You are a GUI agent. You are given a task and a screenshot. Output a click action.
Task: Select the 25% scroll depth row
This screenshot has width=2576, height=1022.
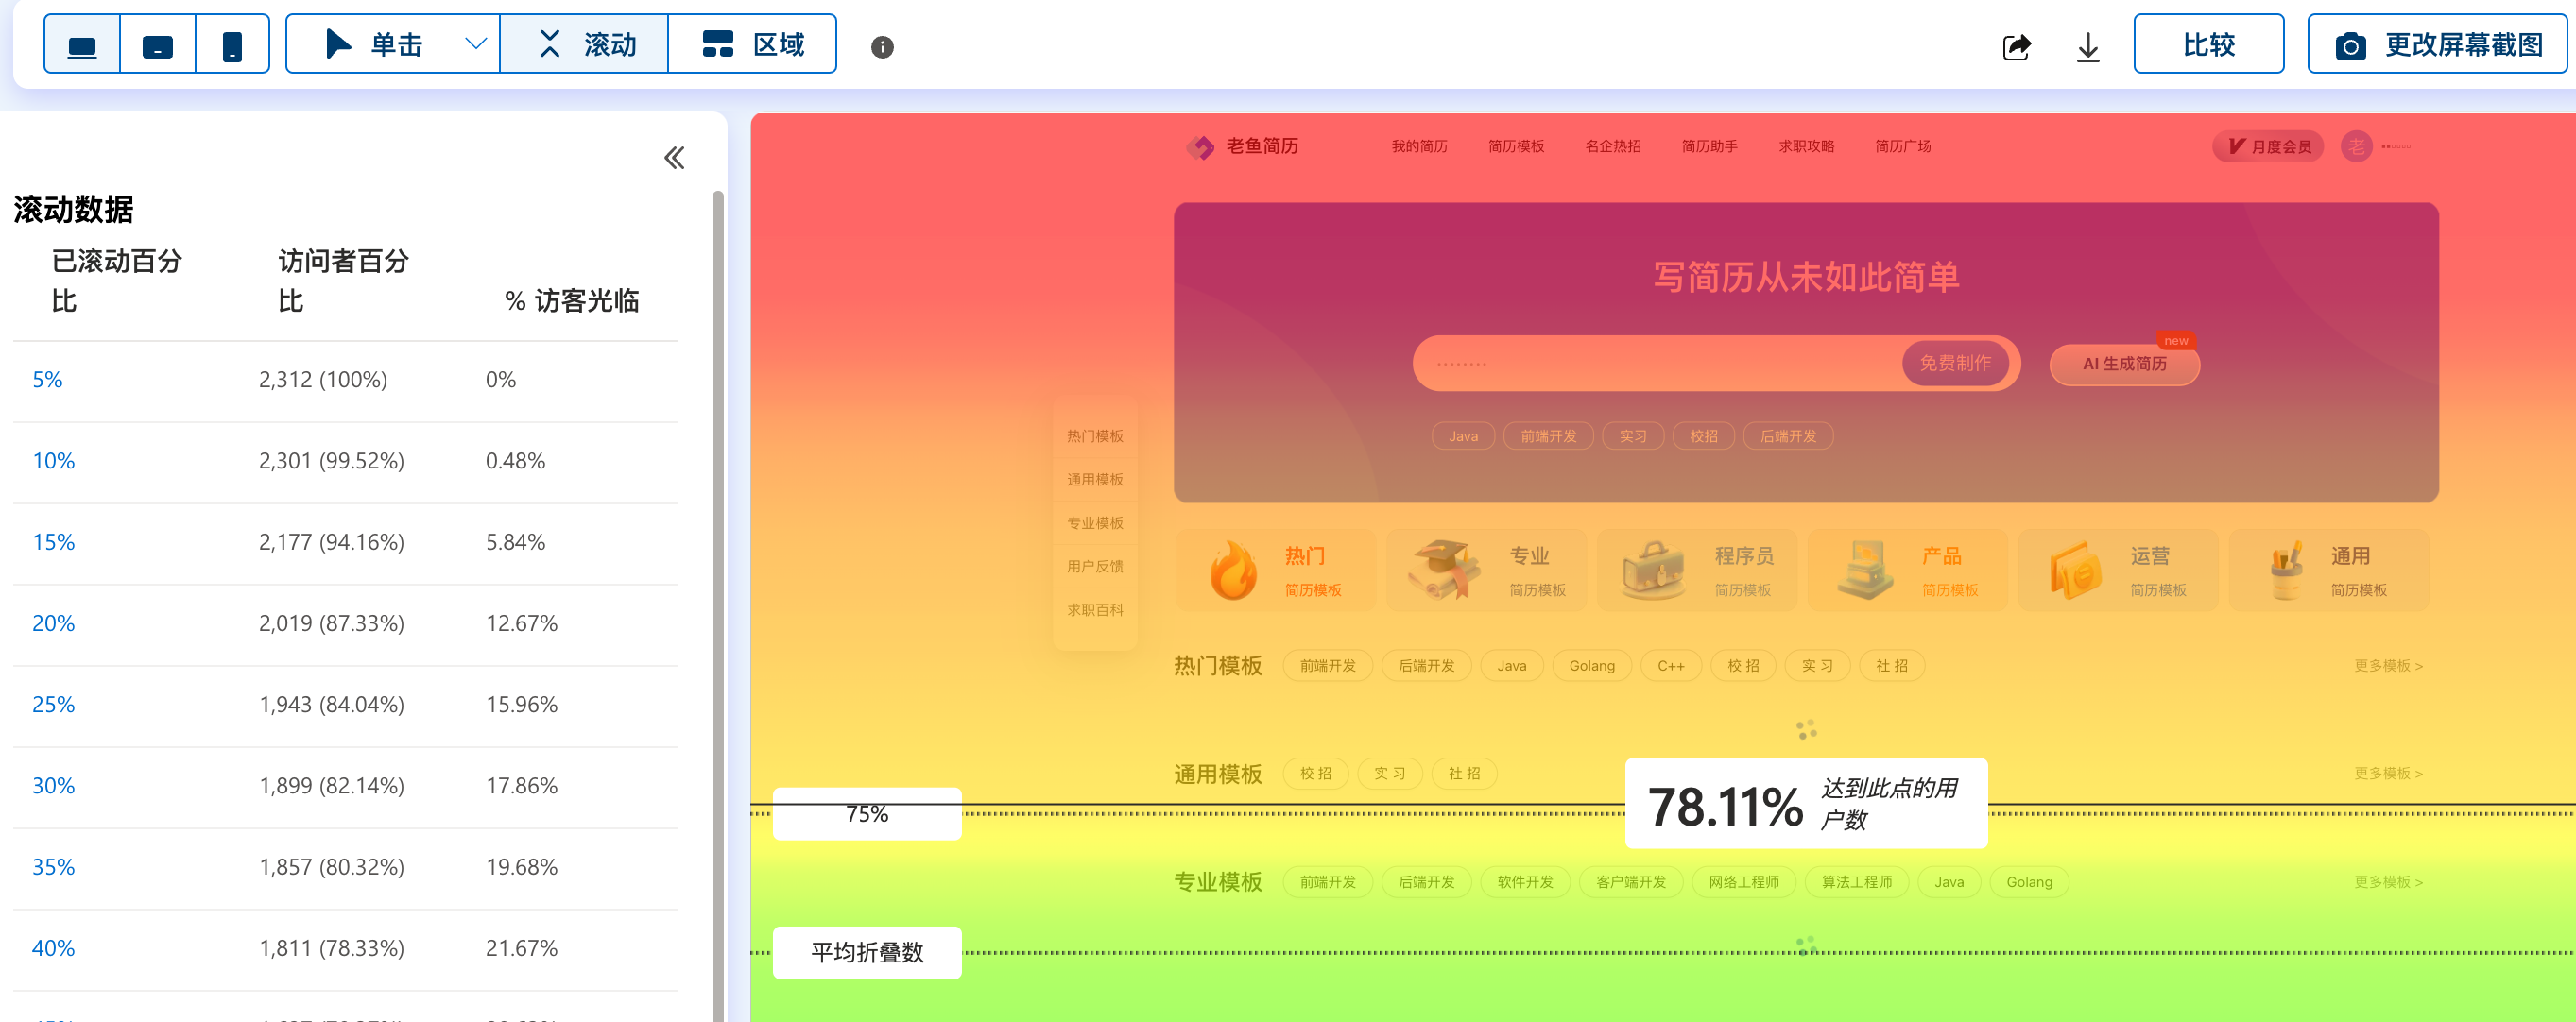point(53,705)
